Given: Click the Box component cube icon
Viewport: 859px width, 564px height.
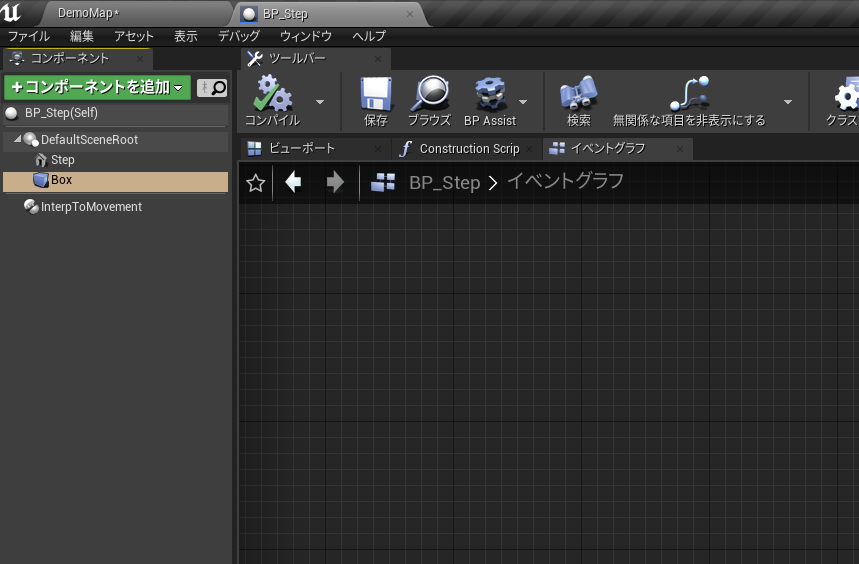Looking at the screenshot, I should tap(41, 180).
